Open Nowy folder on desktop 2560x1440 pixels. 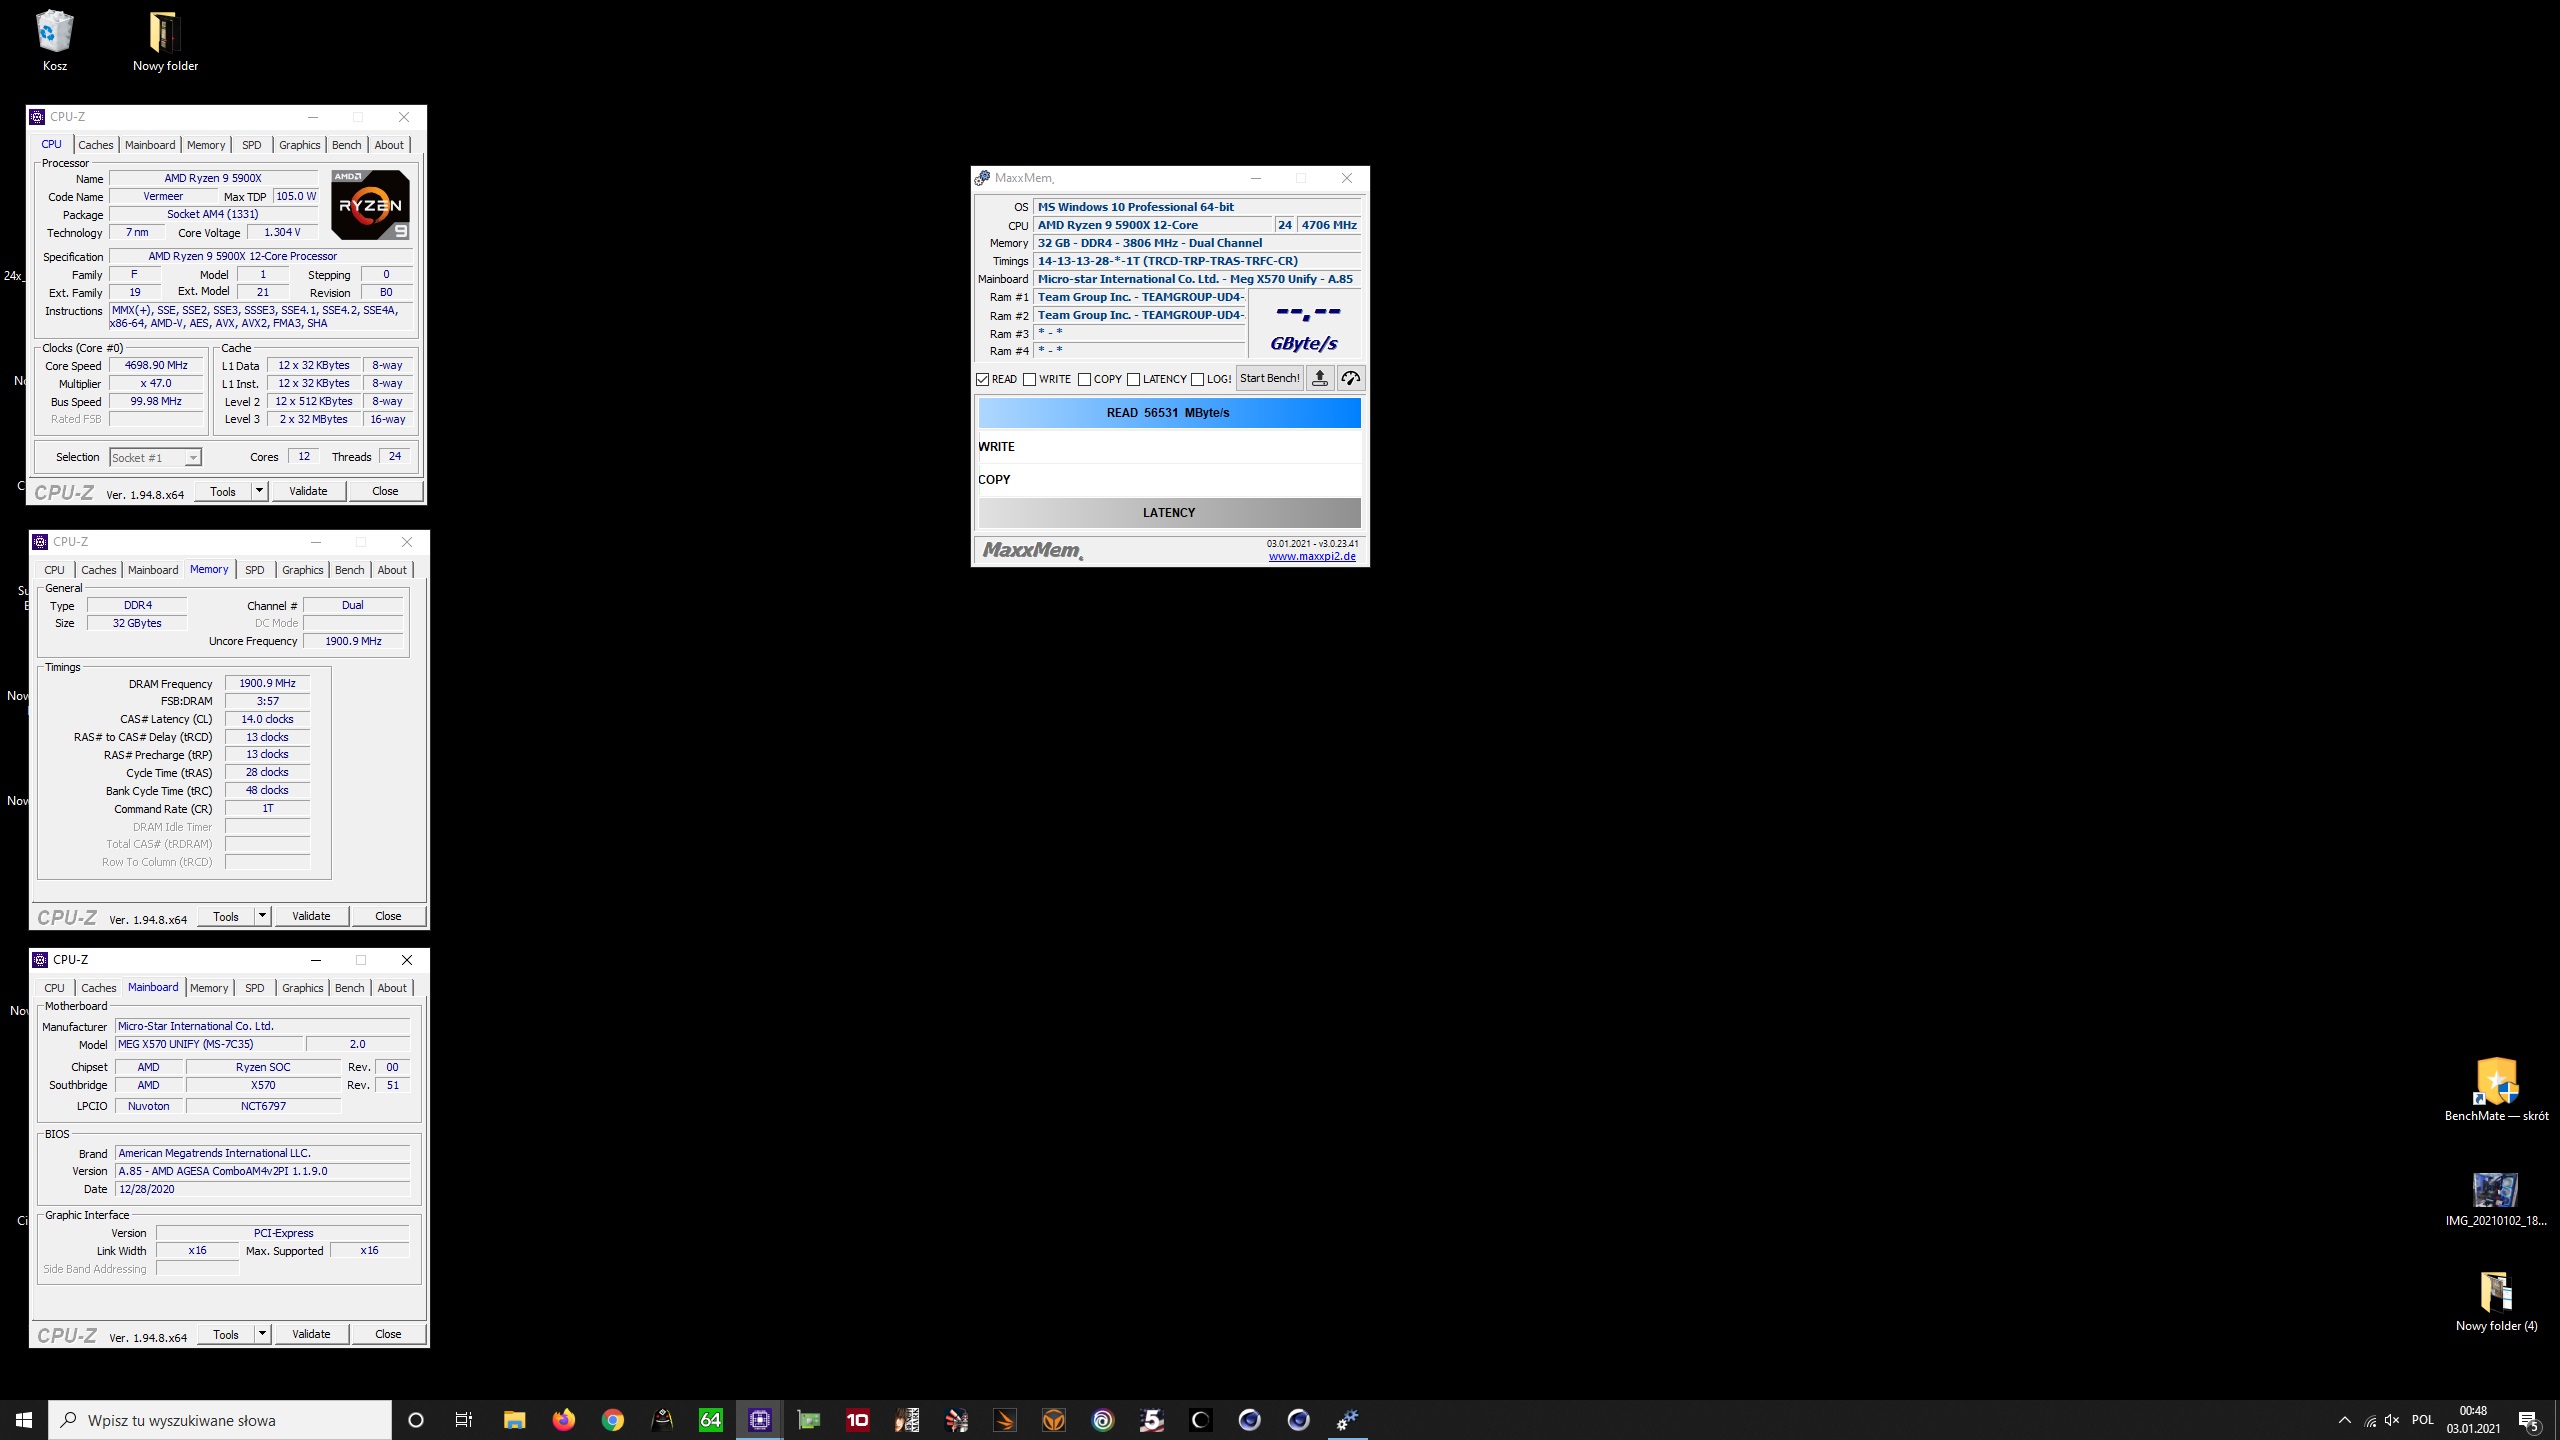165,42
